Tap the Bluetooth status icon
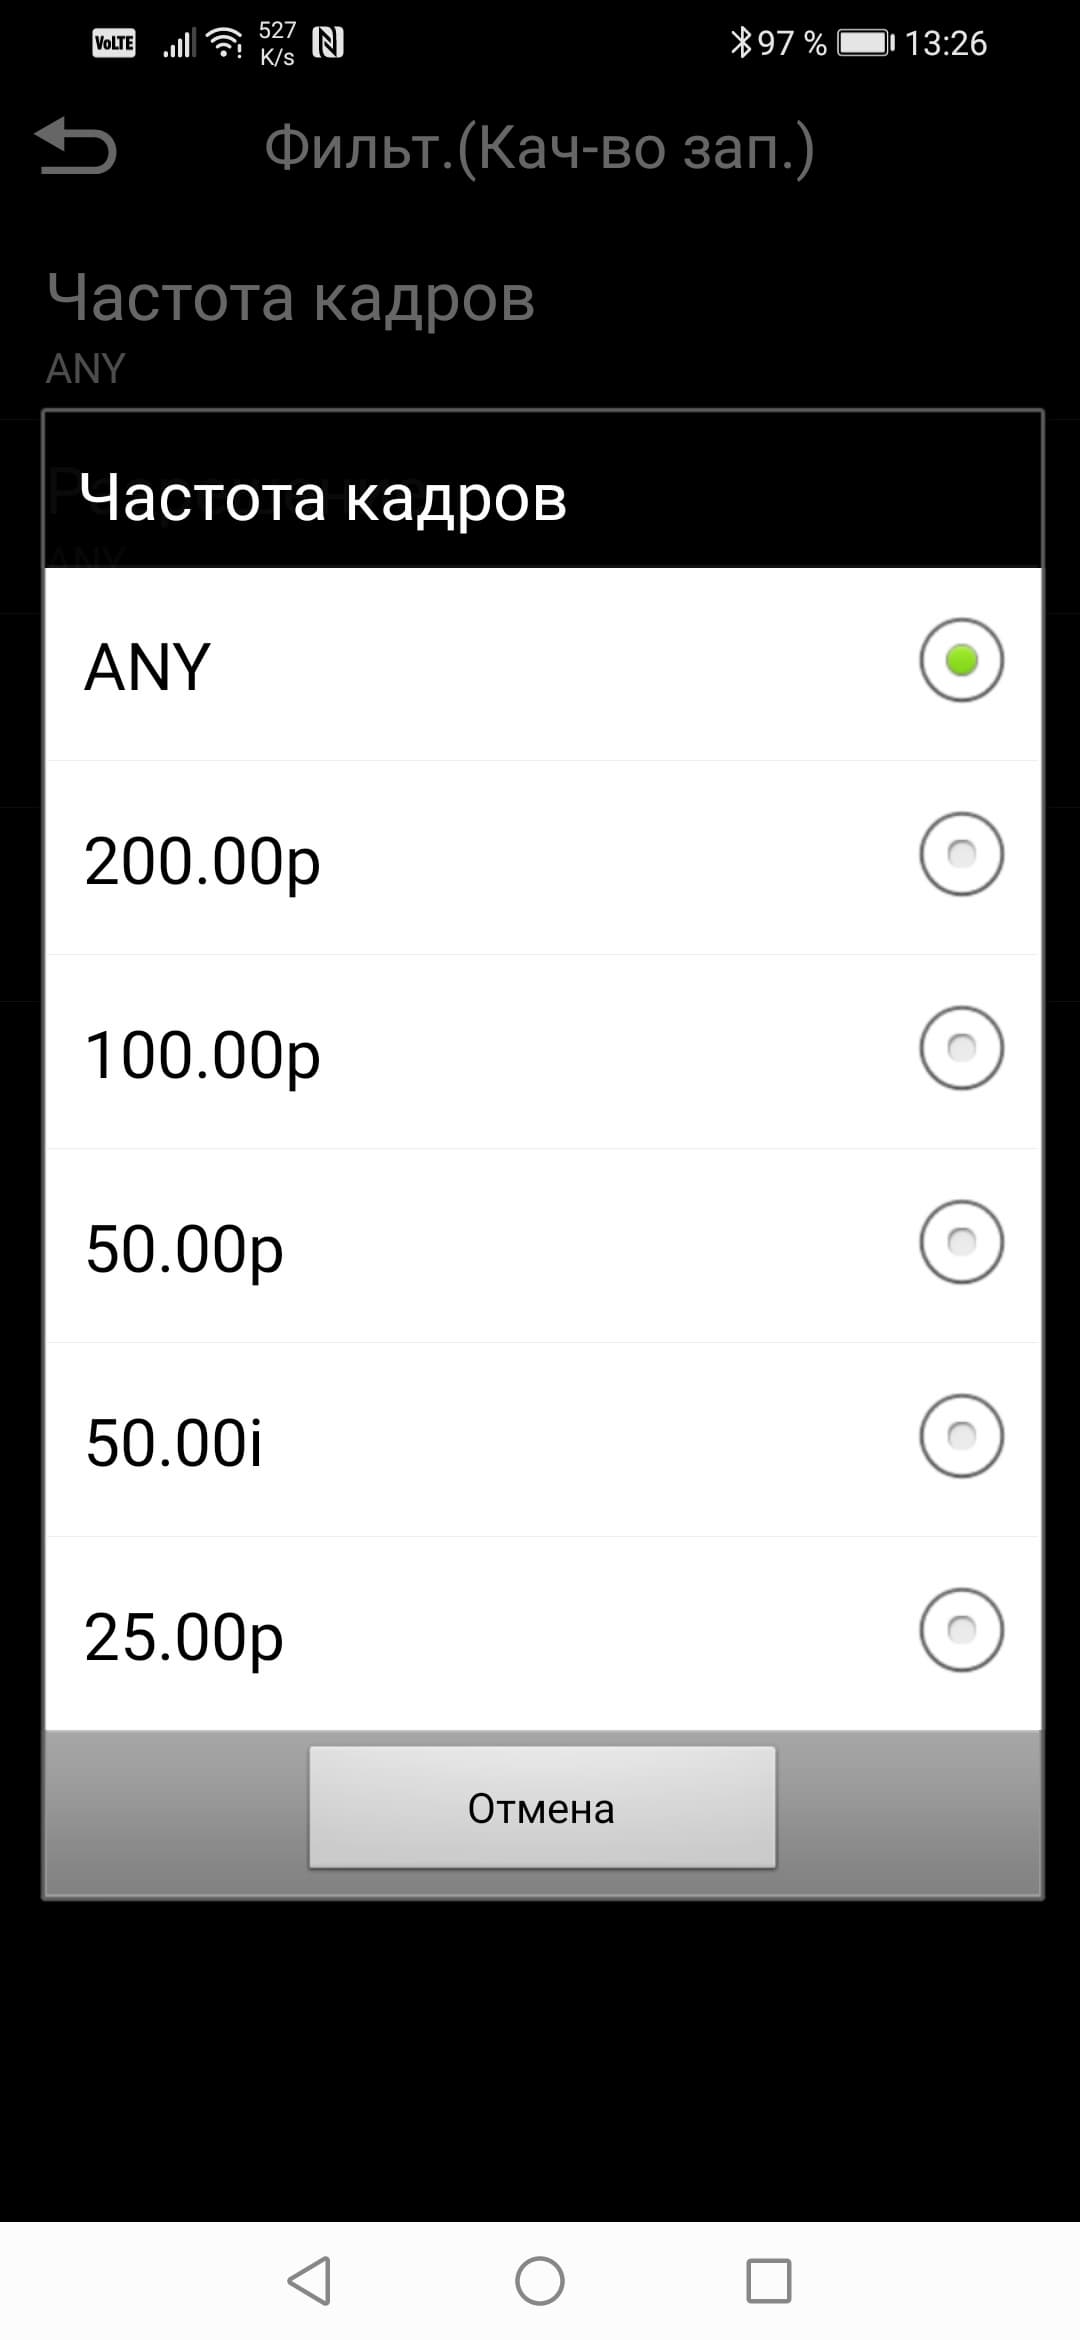The height and width of the screenshot is (2340, 1080). click(x=740, y=42)
